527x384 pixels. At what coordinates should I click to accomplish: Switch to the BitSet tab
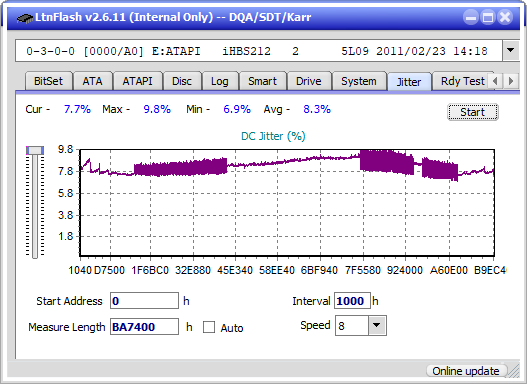point(48,81)
